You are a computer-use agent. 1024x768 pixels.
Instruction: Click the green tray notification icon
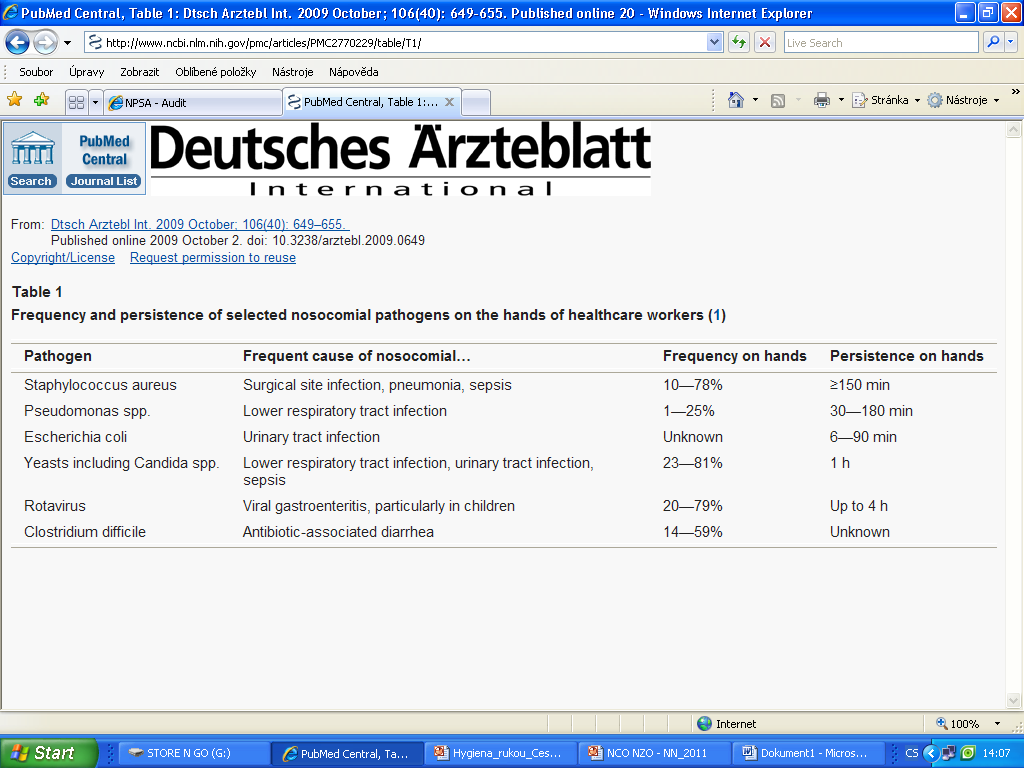(x=968, y=753)
